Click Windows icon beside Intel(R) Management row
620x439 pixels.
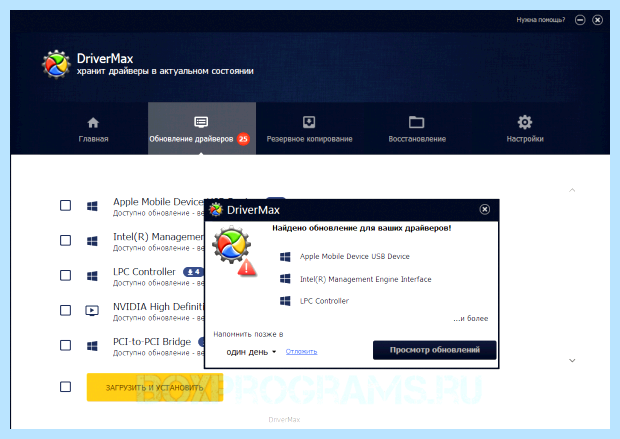pyautogui.click(x=92, y=241)
